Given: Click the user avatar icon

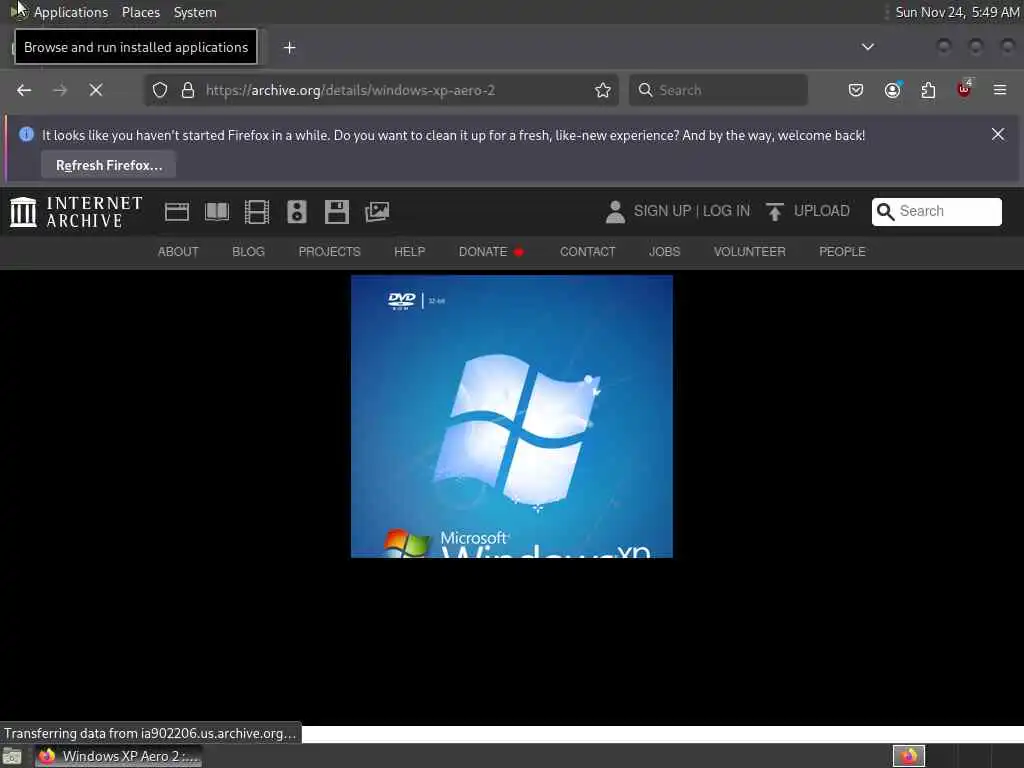Looking at the screenshot, I should (x=615, y=212).
